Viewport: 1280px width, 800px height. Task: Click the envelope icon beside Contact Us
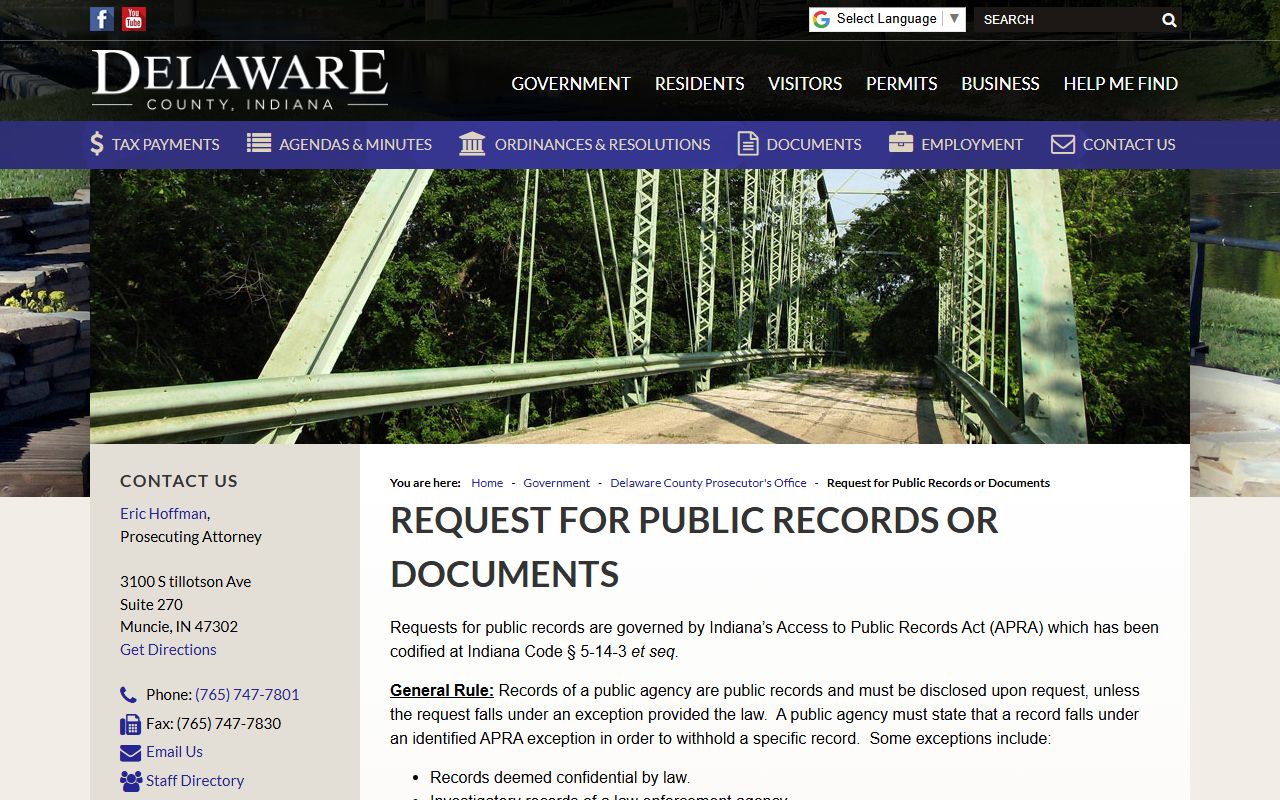tap(1063, 144)
